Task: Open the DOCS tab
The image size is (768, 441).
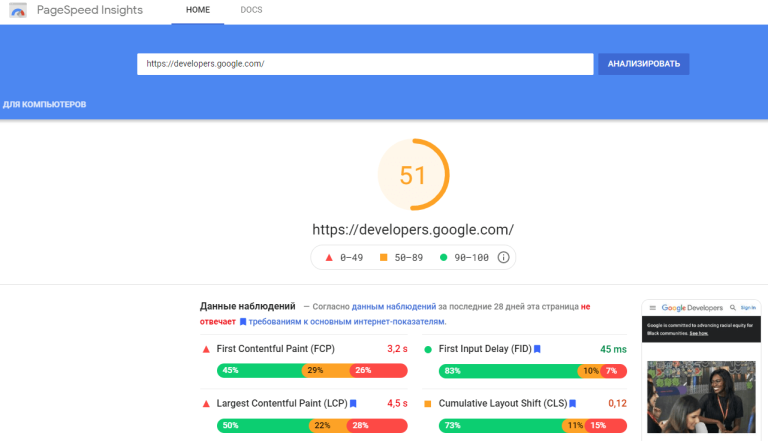Action: point(251,10)
